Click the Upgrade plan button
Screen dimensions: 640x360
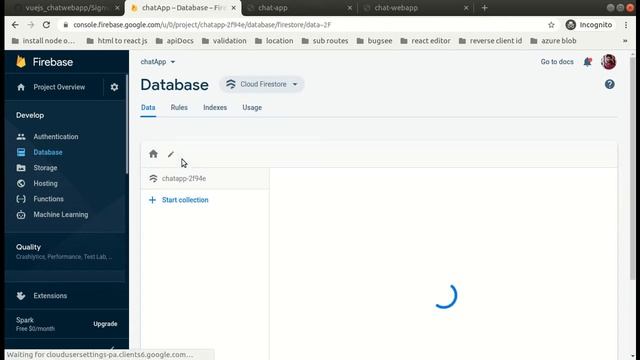[105, 324]
